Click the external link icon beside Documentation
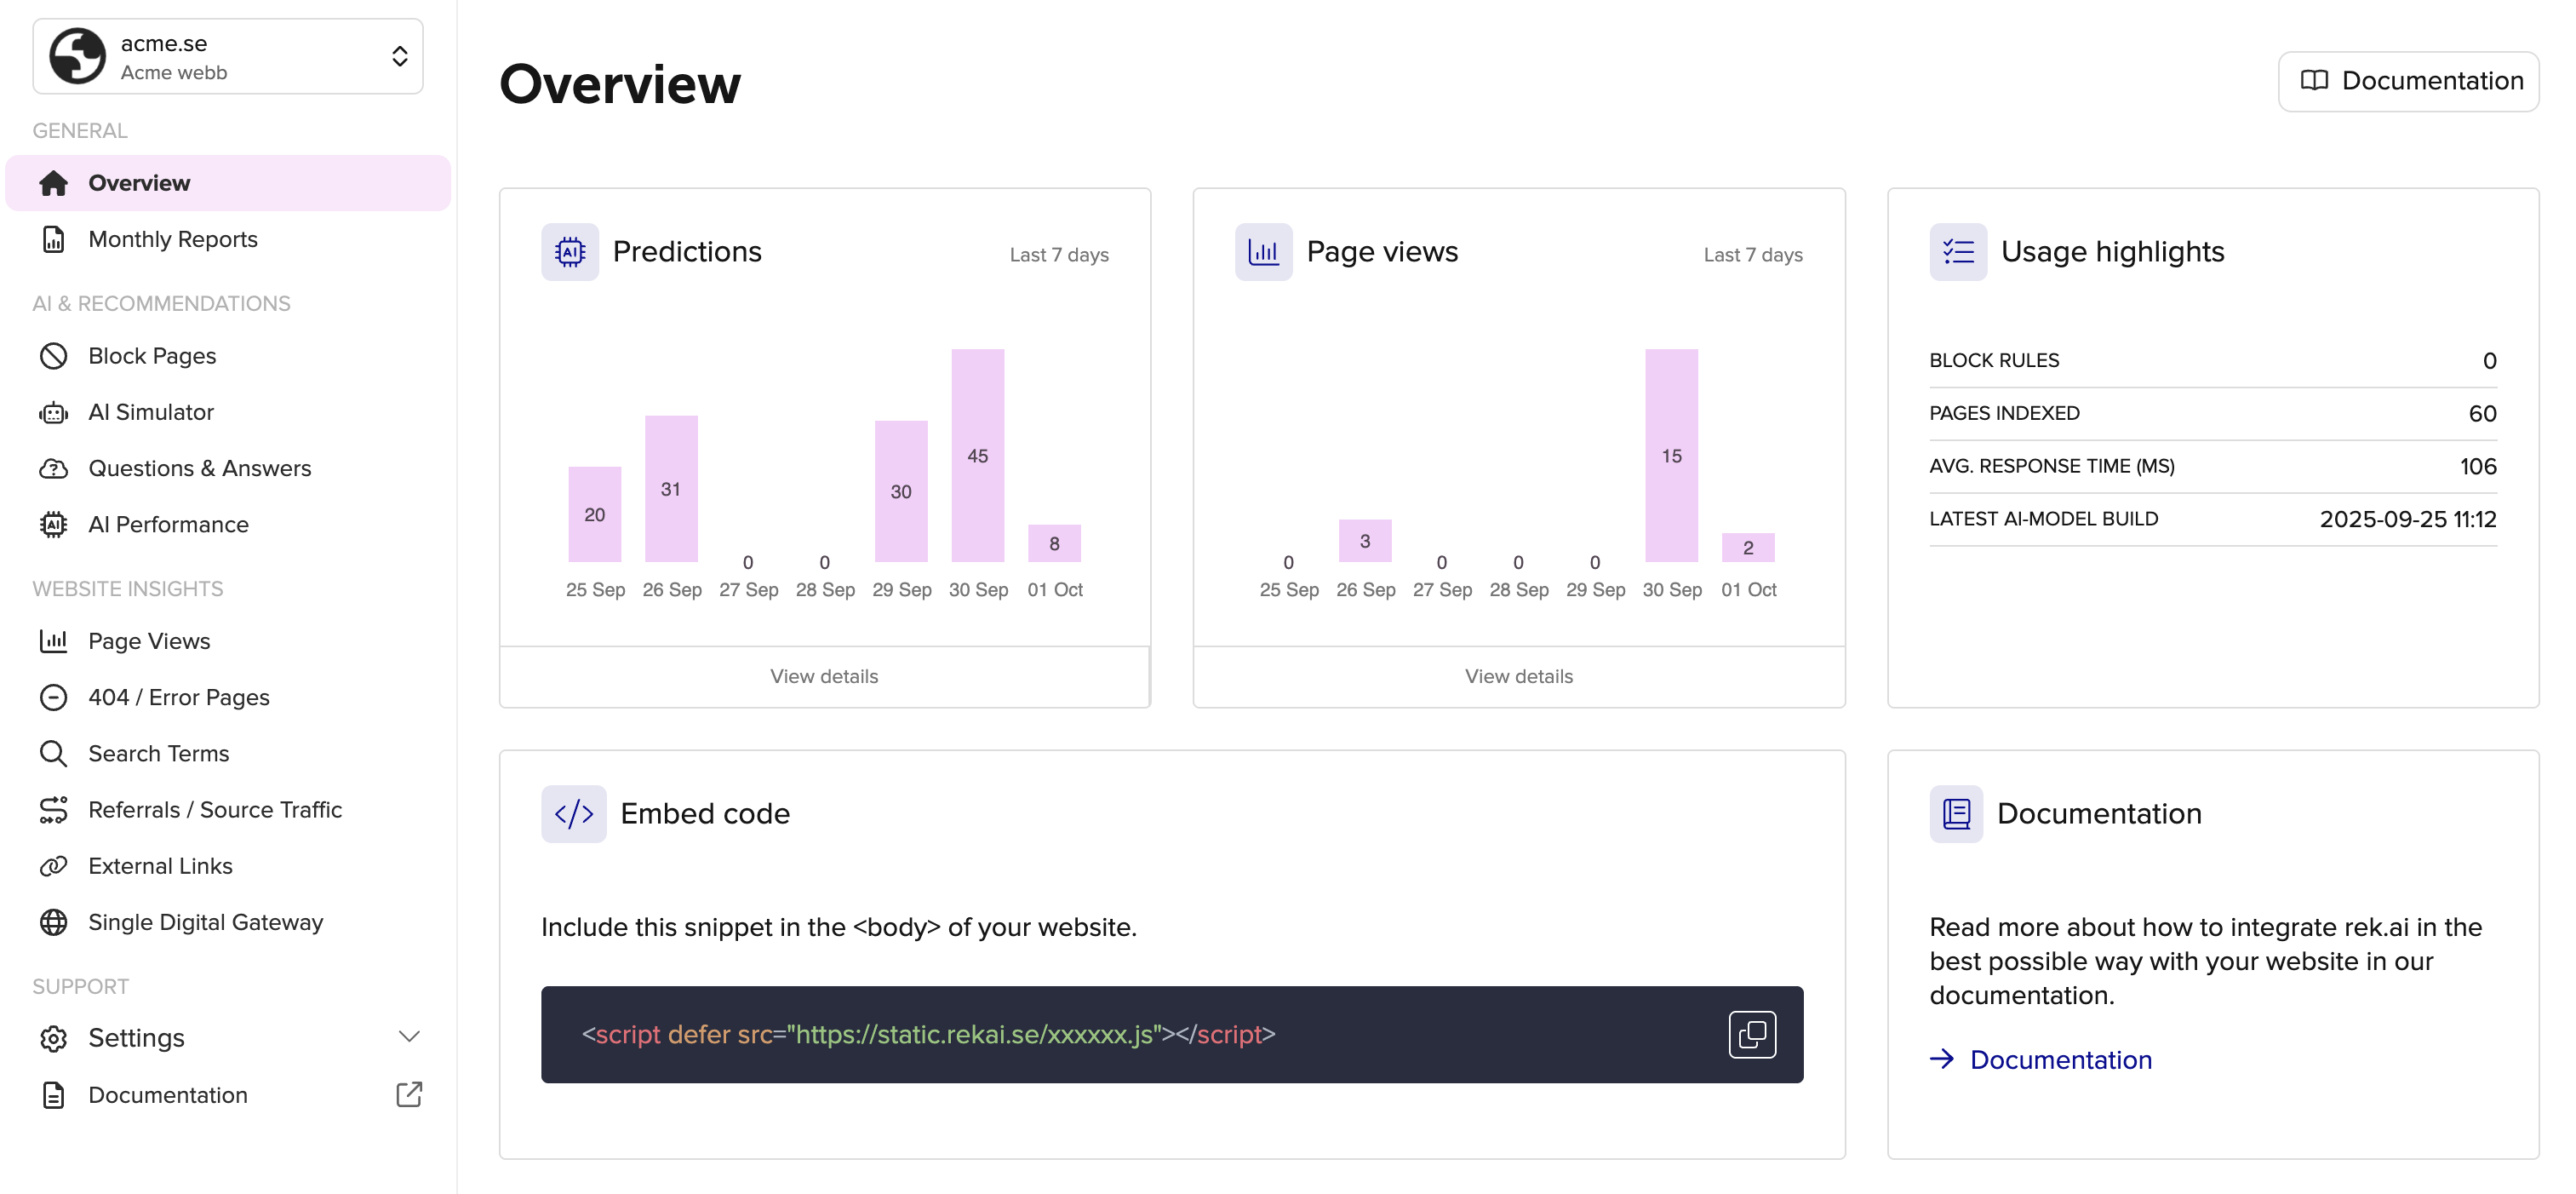The image size is (2576, 1194). 409,1094
